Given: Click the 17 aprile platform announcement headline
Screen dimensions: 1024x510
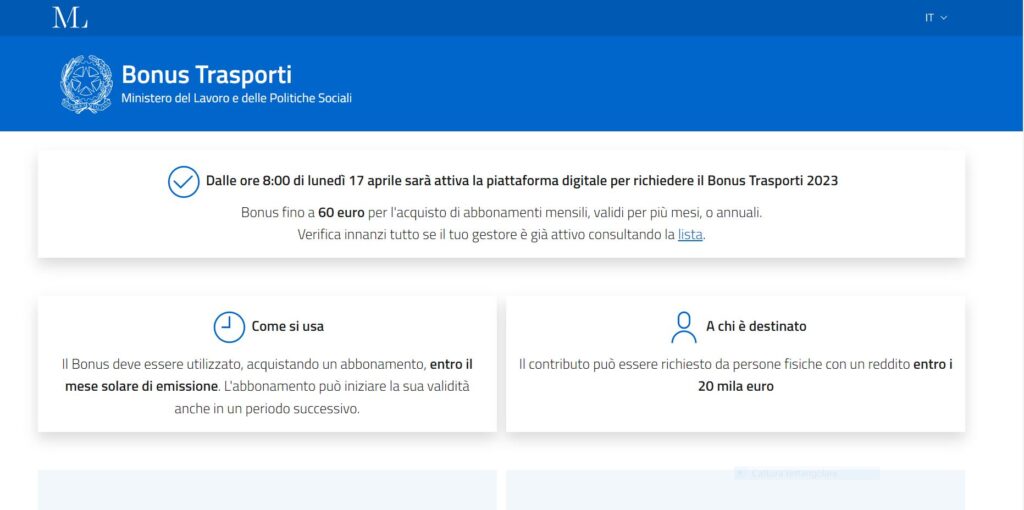Looking at the screenshot, I should click(522, 181).
